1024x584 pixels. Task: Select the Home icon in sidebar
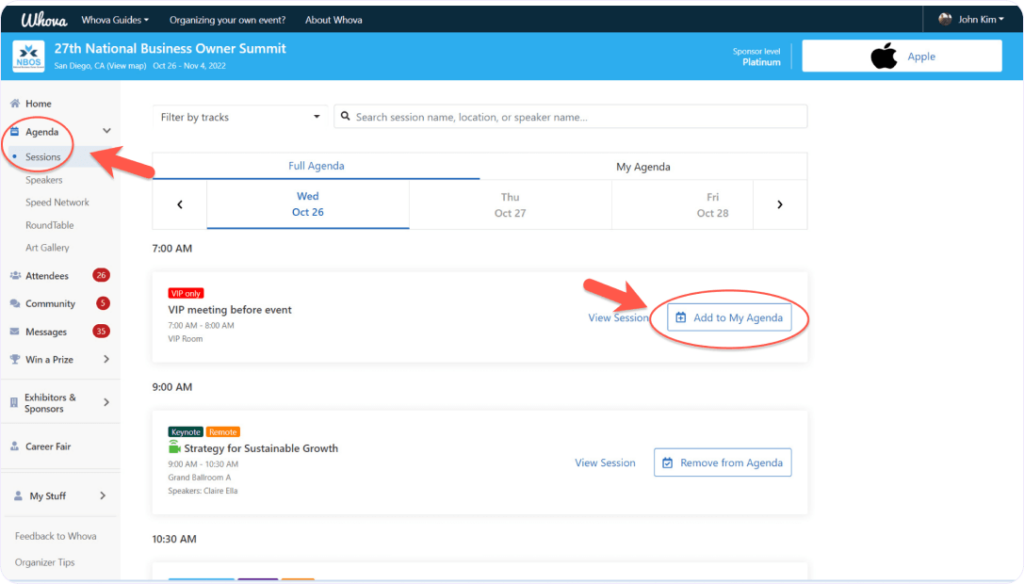pyautogui.click(x=16, y=102)
